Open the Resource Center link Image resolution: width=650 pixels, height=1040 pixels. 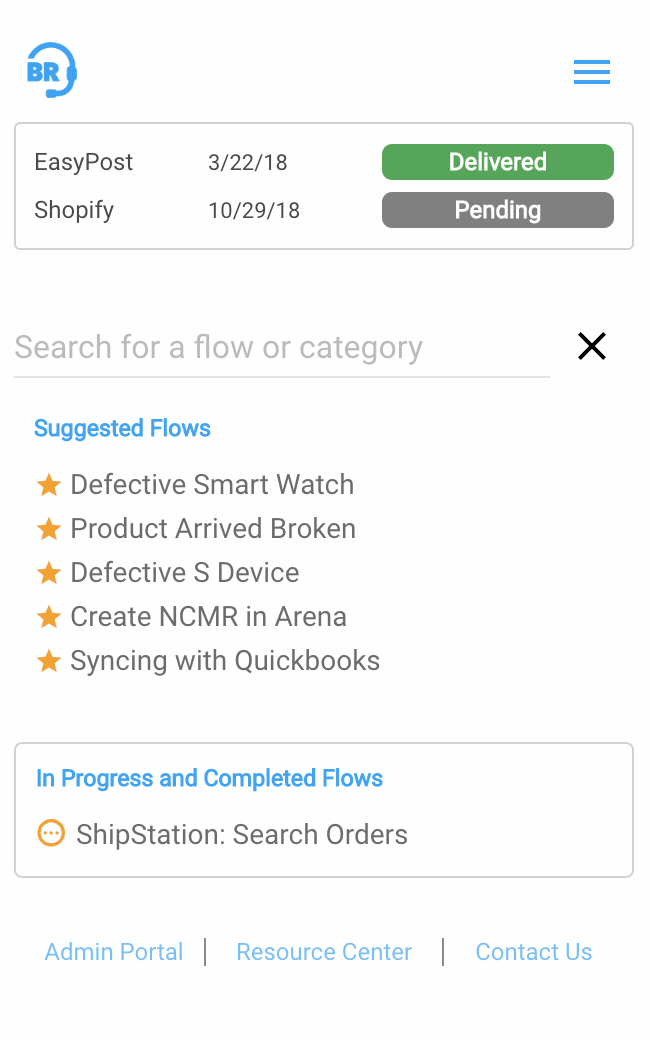coord(324,952)
